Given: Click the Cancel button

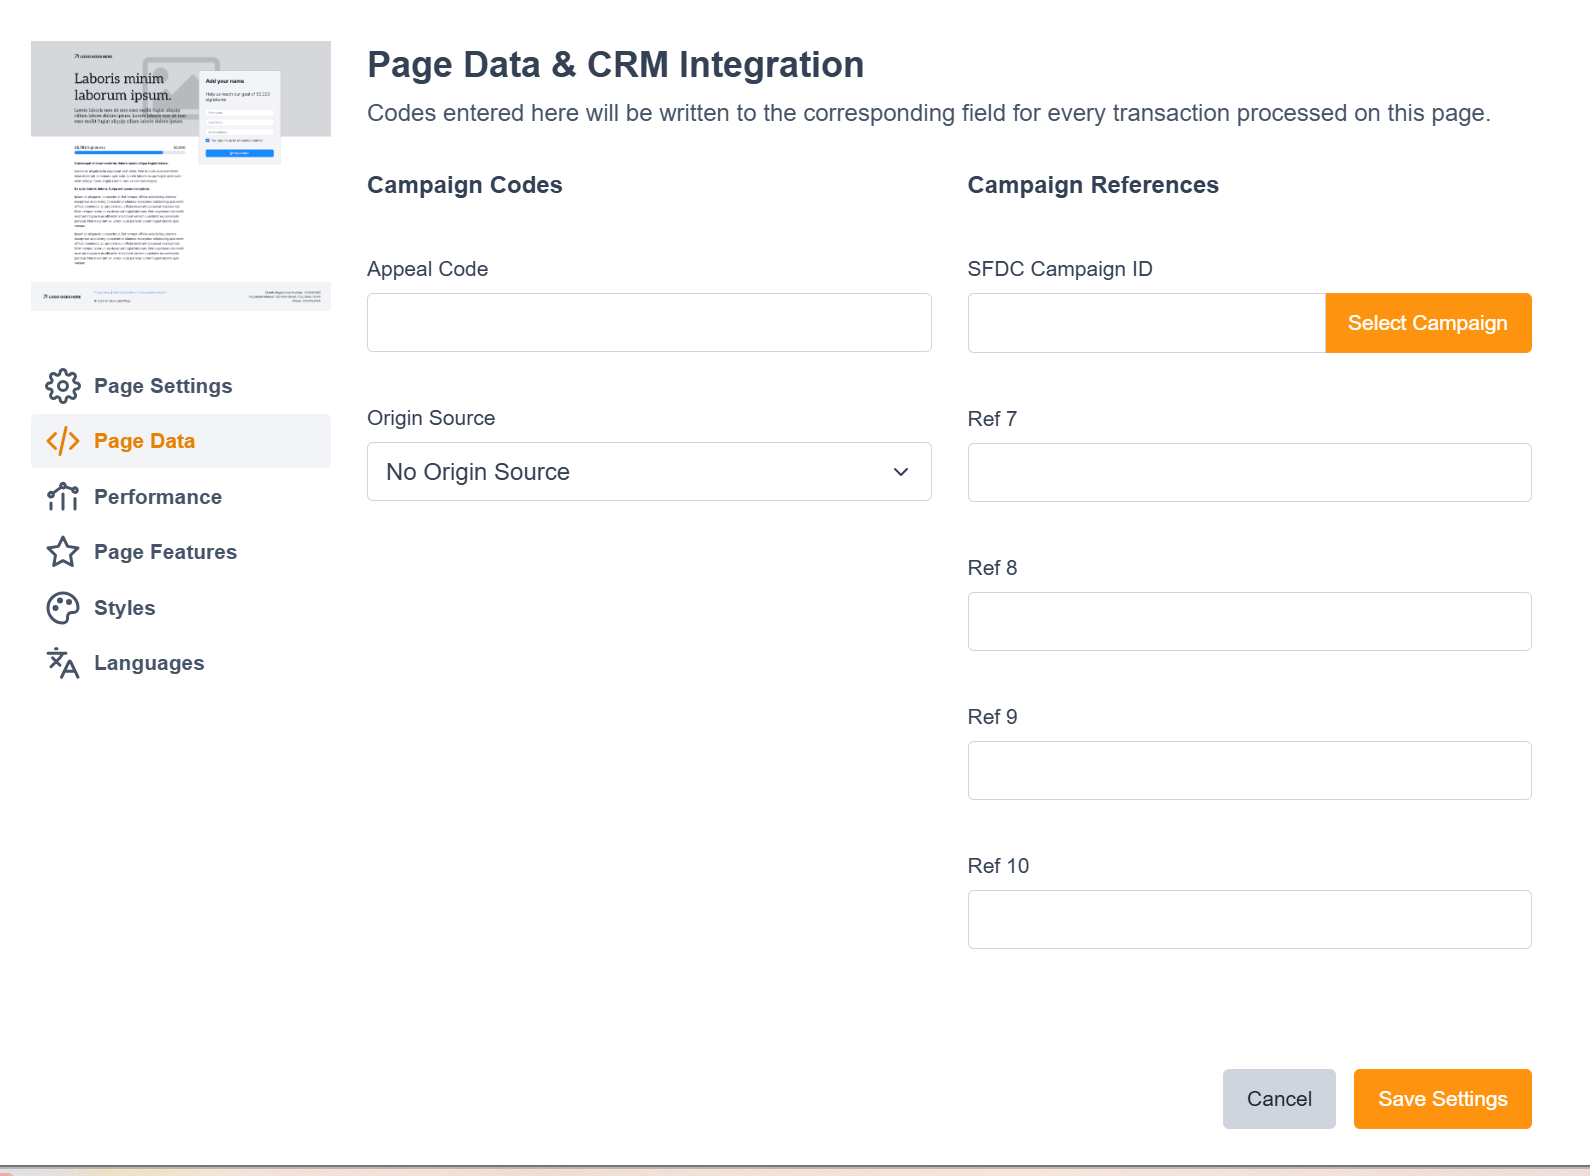Looking at the screenshot, I should (1279, 1099).
